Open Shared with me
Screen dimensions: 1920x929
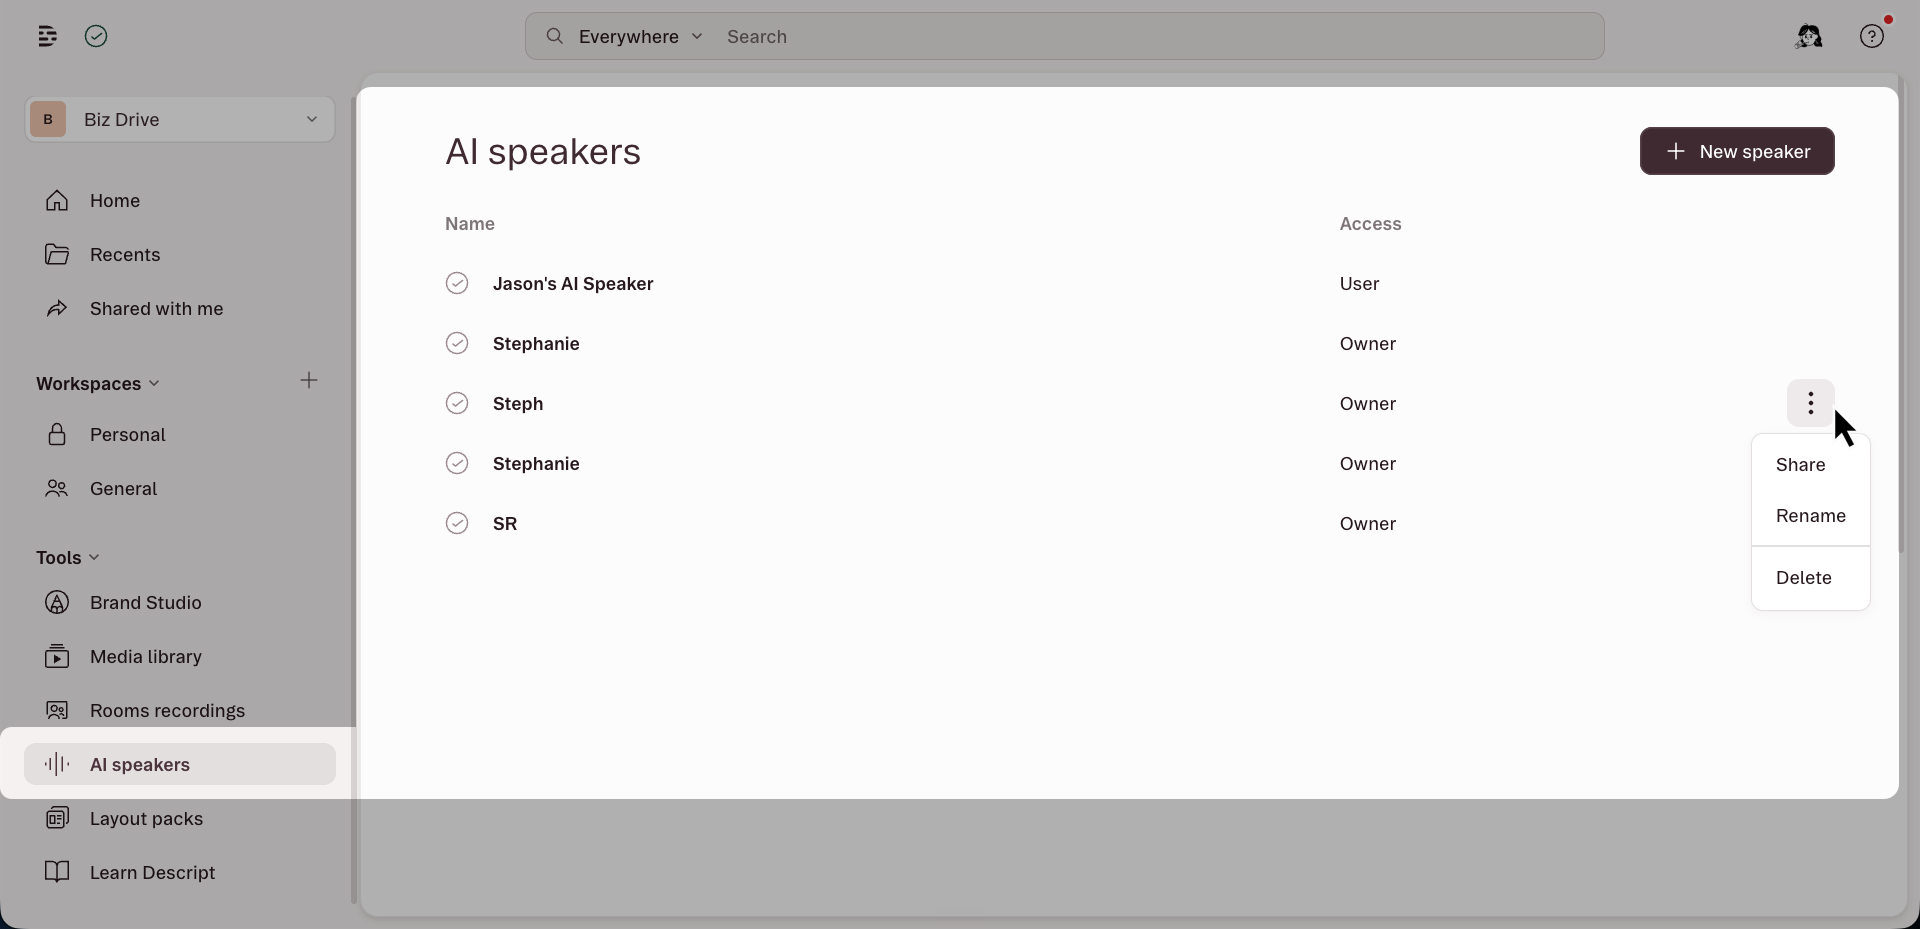180,308
